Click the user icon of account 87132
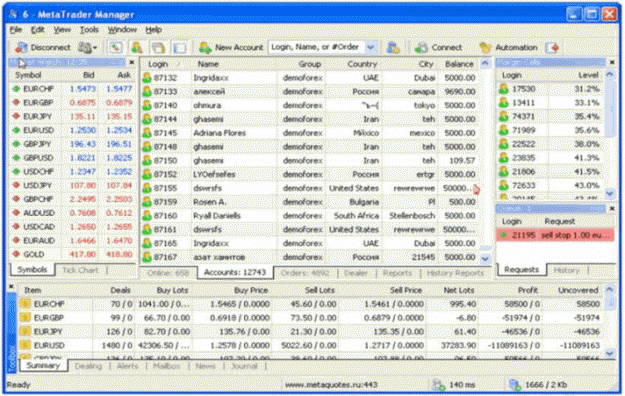 point(147,78)
